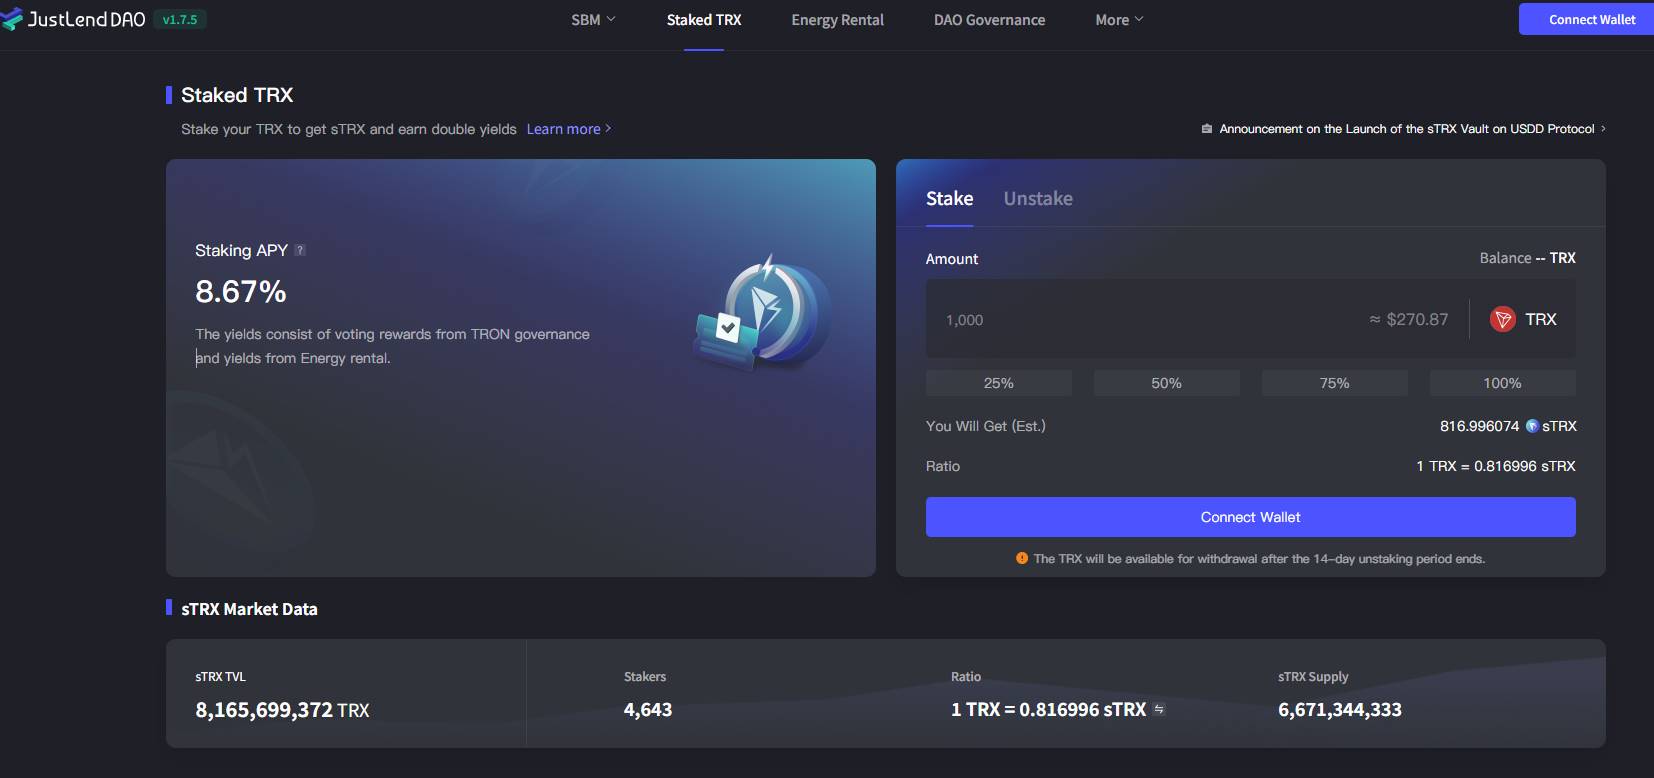This screenshot has width=1654, height=778.
Task: Toggle the ratio swap icon in market data
Action: 1159,709
